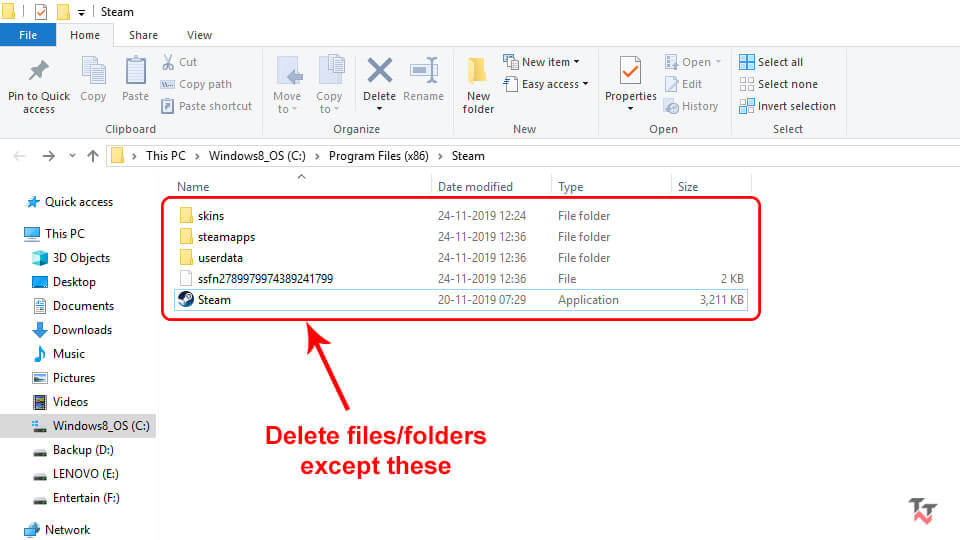Viewport: 960px width, 540px height.
Task: Click the red Delete X icon
Action: coord(380,70)
